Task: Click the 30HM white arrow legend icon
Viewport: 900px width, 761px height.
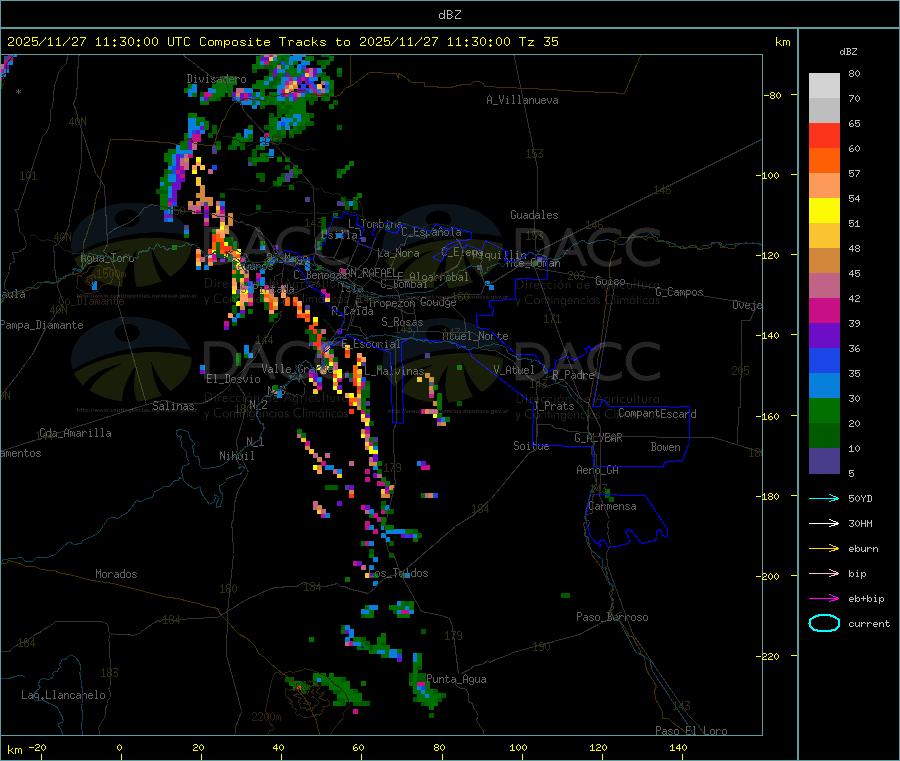Action: click(824, 523)
